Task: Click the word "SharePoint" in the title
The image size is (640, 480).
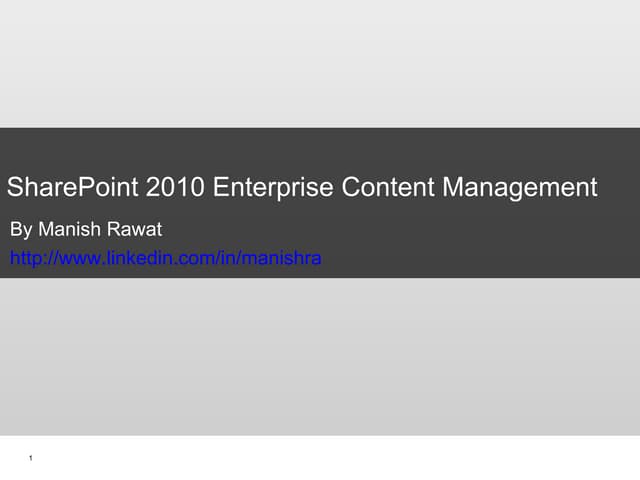Action: [x=72, y=187]
